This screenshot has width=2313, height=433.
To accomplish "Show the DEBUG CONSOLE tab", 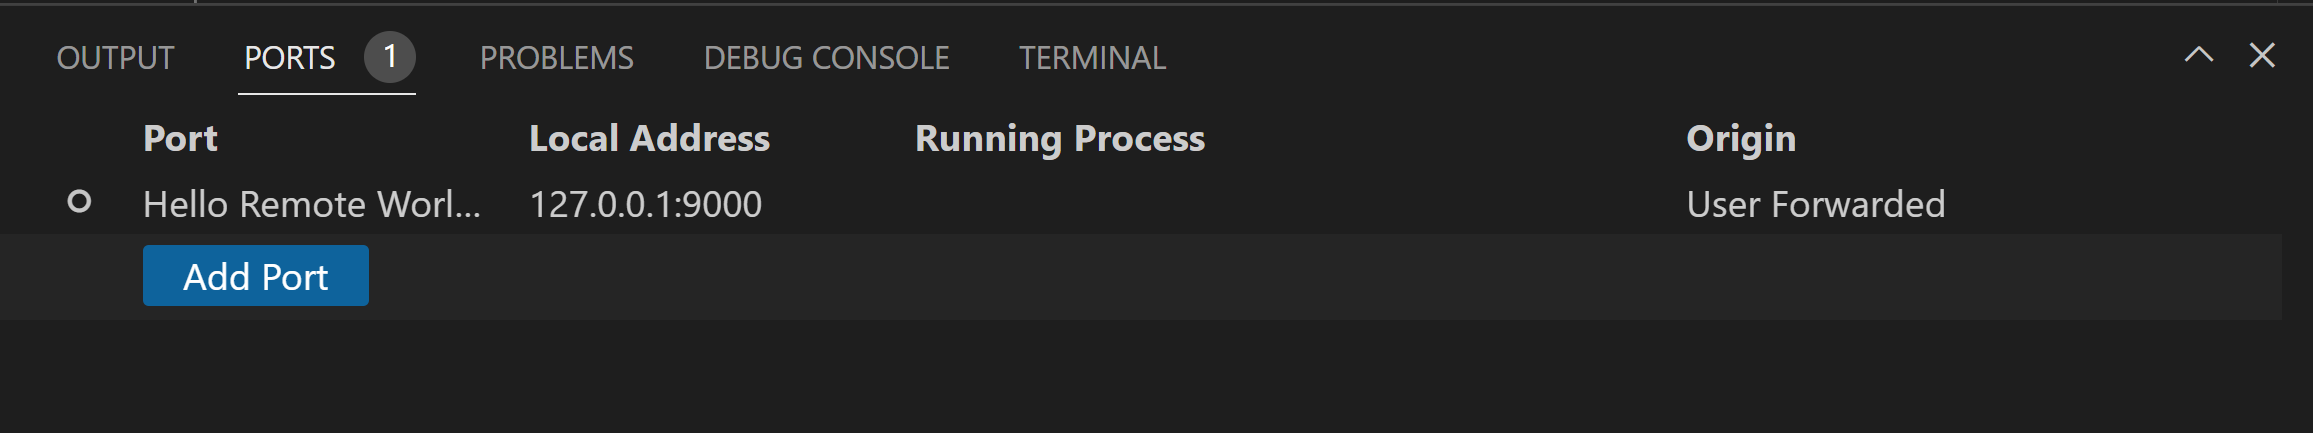I will 826,58.
